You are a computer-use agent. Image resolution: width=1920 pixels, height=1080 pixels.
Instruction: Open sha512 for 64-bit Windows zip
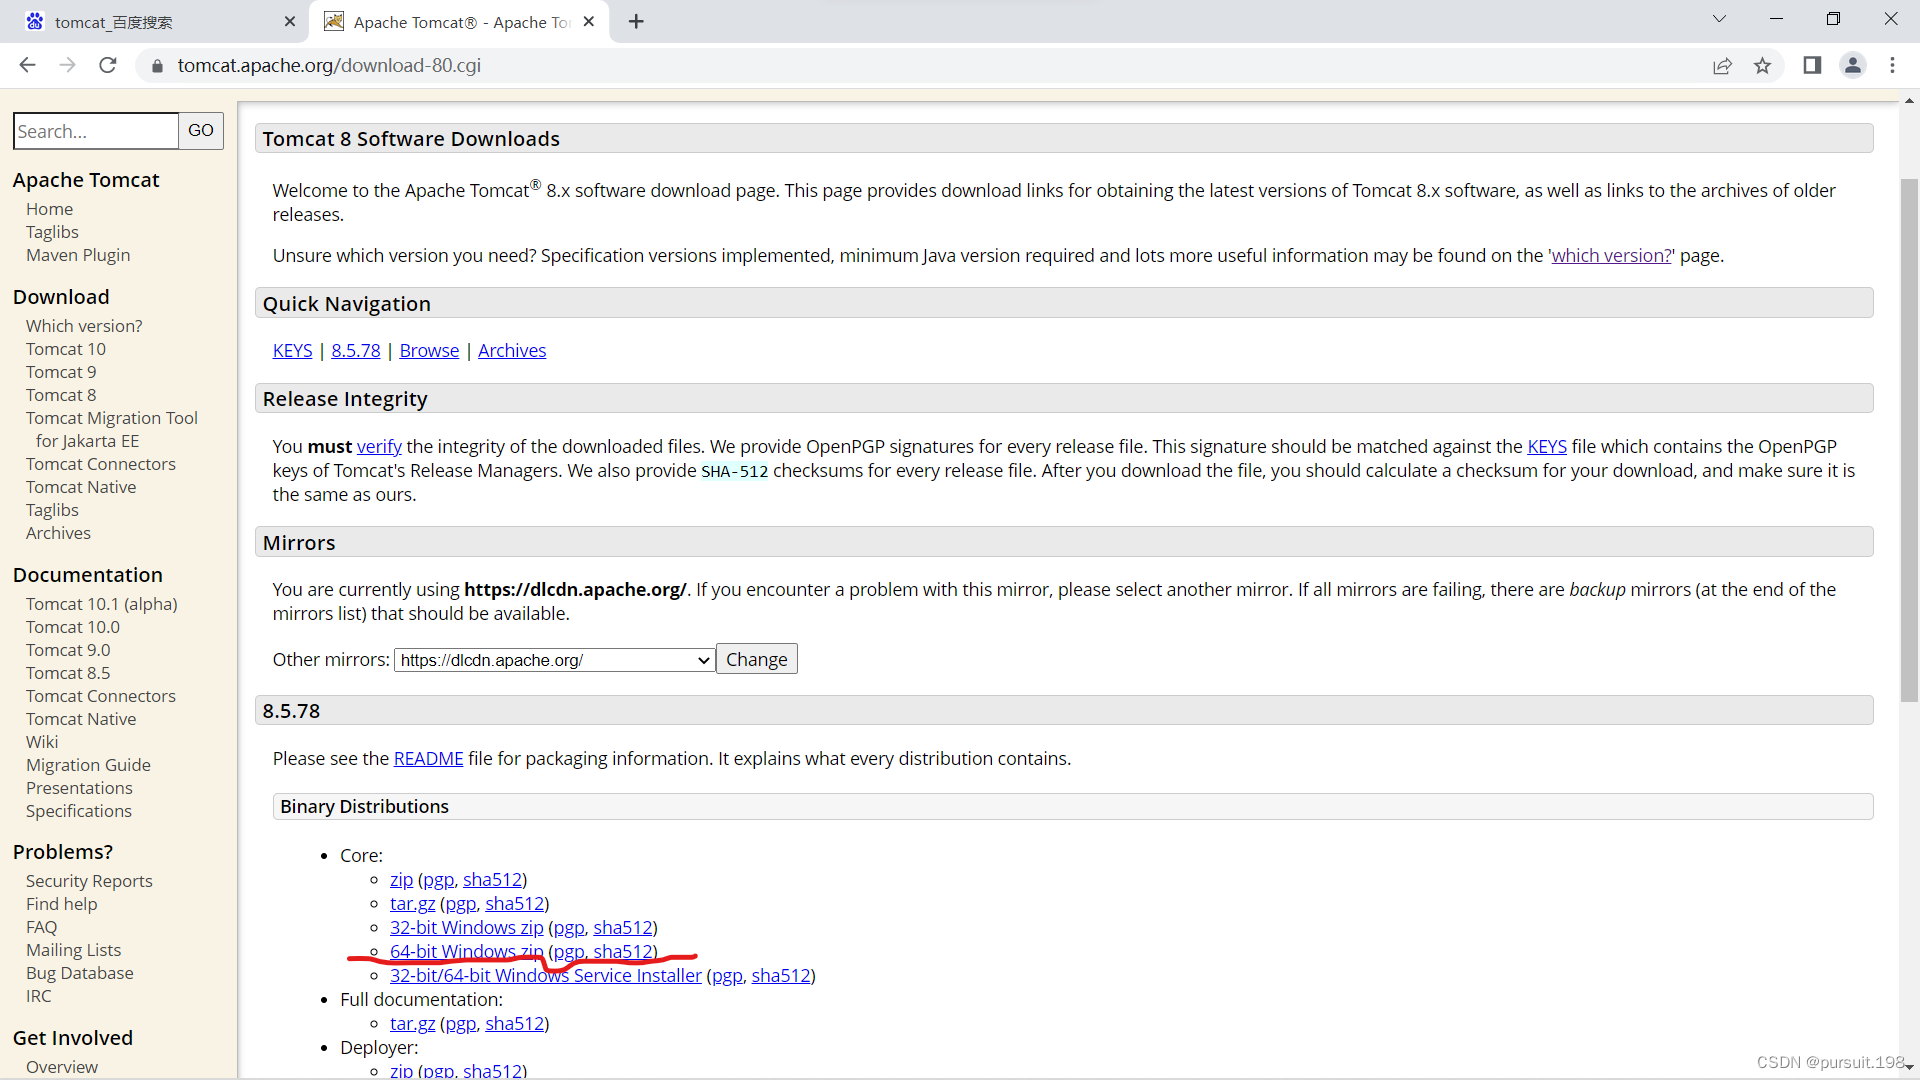tap(623, 952)
